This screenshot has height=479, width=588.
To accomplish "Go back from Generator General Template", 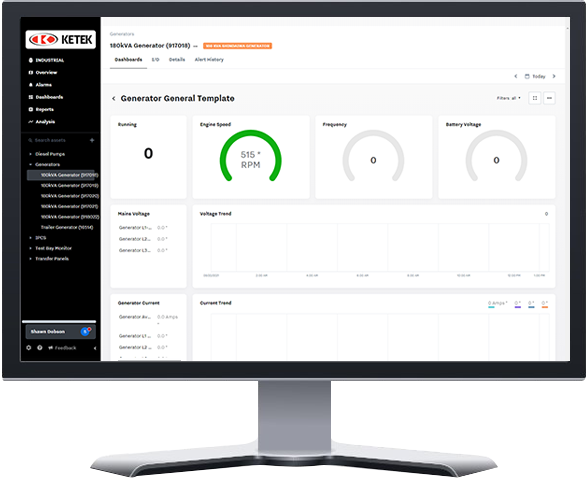I will coord(114,99).
